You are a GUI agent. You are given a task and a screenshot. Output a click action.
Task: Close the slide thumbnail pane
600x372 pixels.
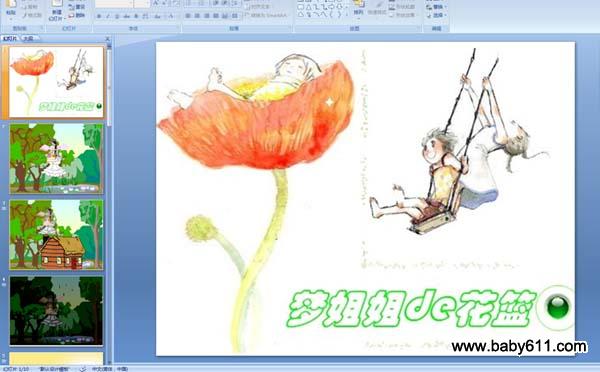pos(108,39)
